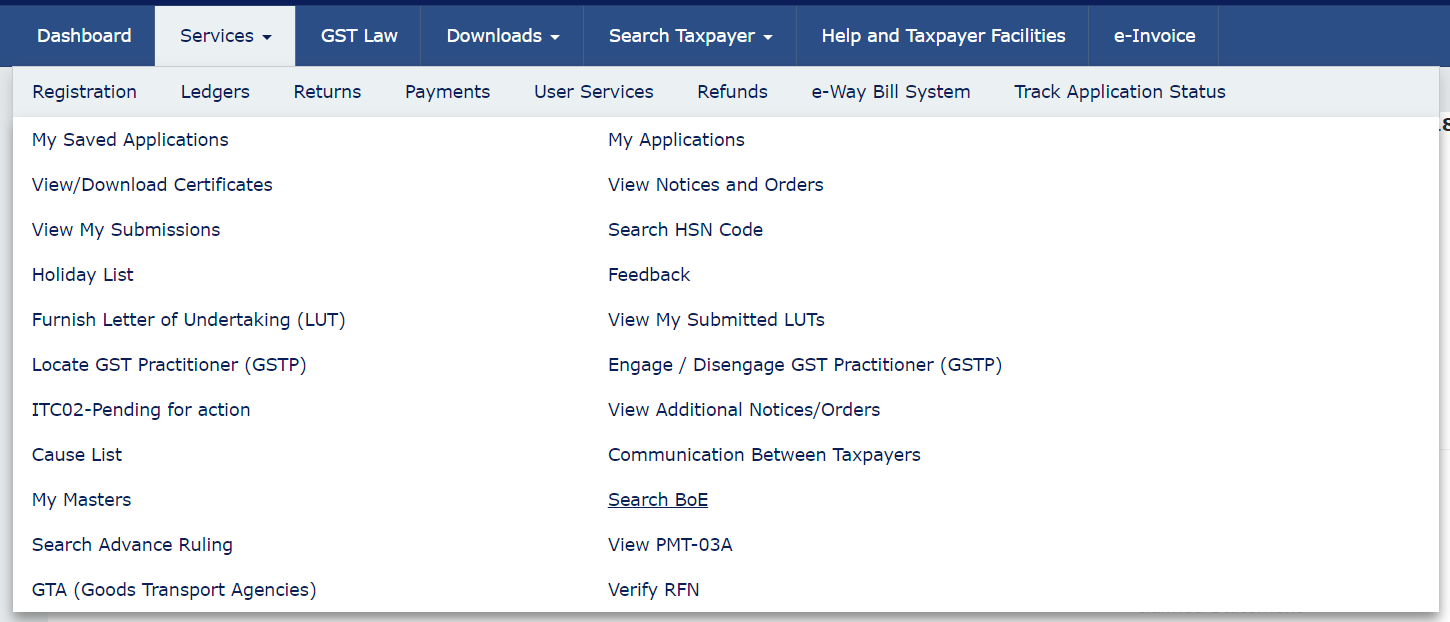The height and width of the screenshot is (622, 1450).
Task: Open View PMT-03A link
Action: coord(670,545)
